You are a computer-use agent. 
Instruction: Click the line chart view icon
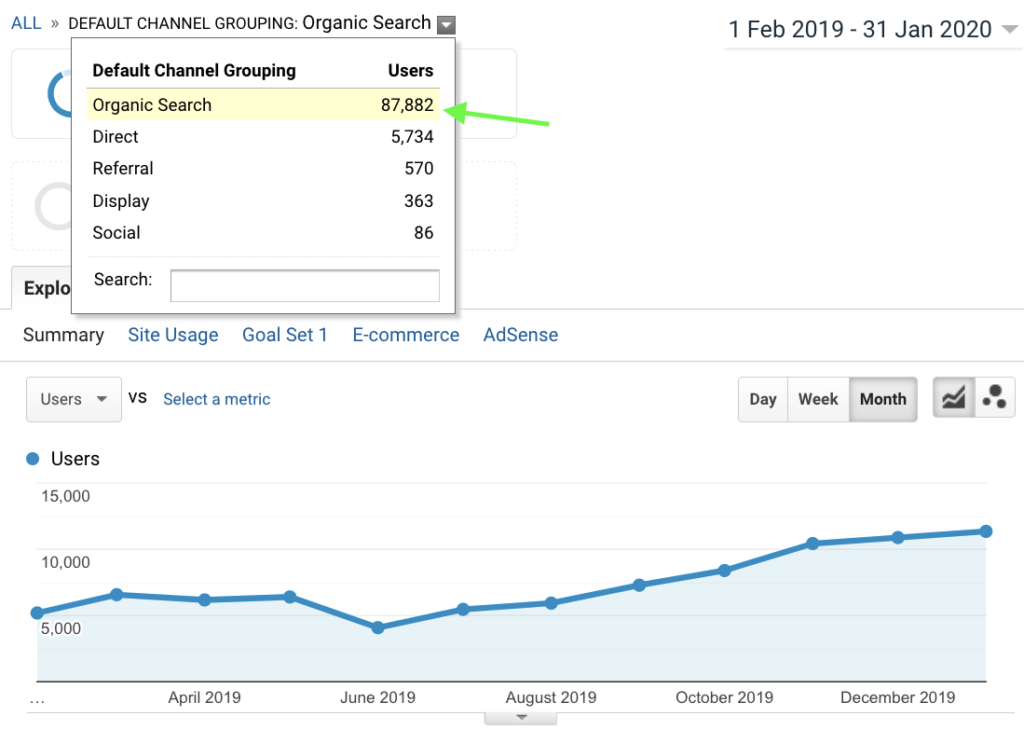953,399
